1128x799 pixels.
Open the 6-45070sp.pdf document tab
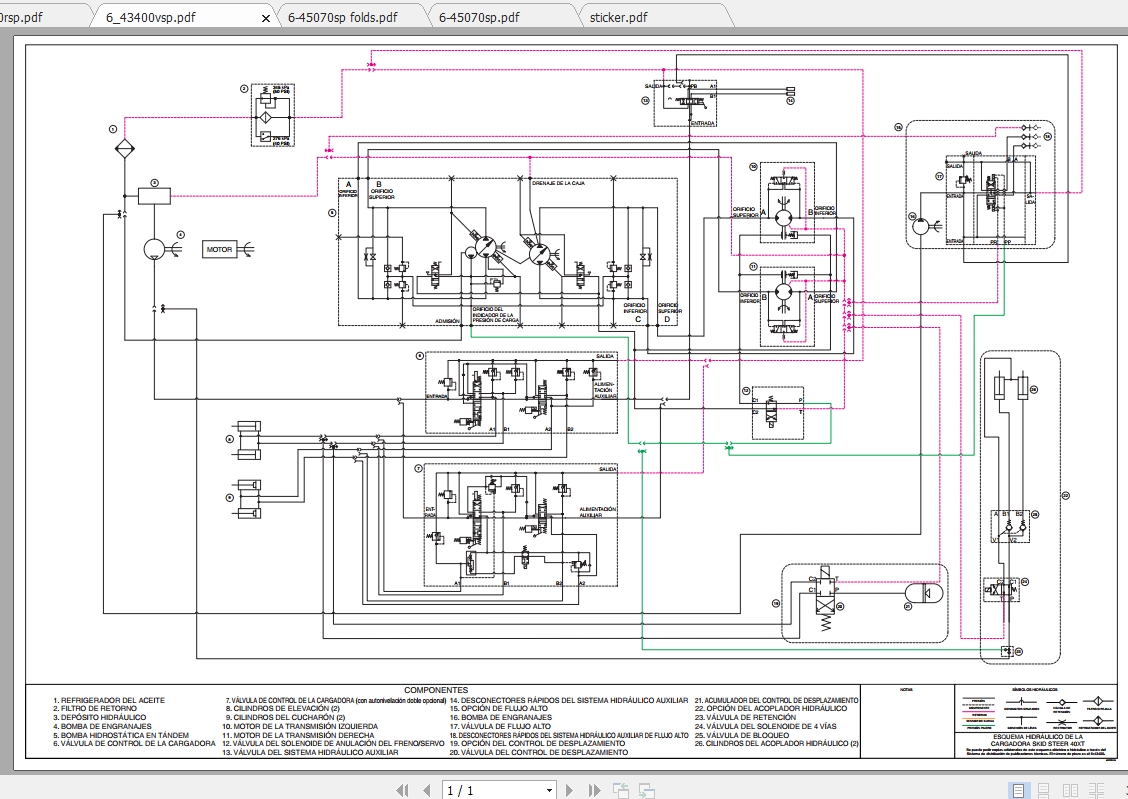click(479, 16)
